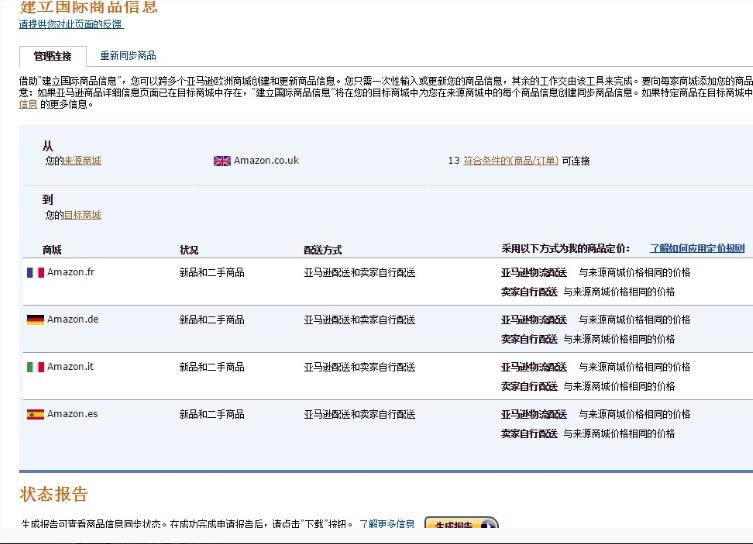Click the 状况 column header
This screenshot has width=753, height=544.
tap(189, 250)
